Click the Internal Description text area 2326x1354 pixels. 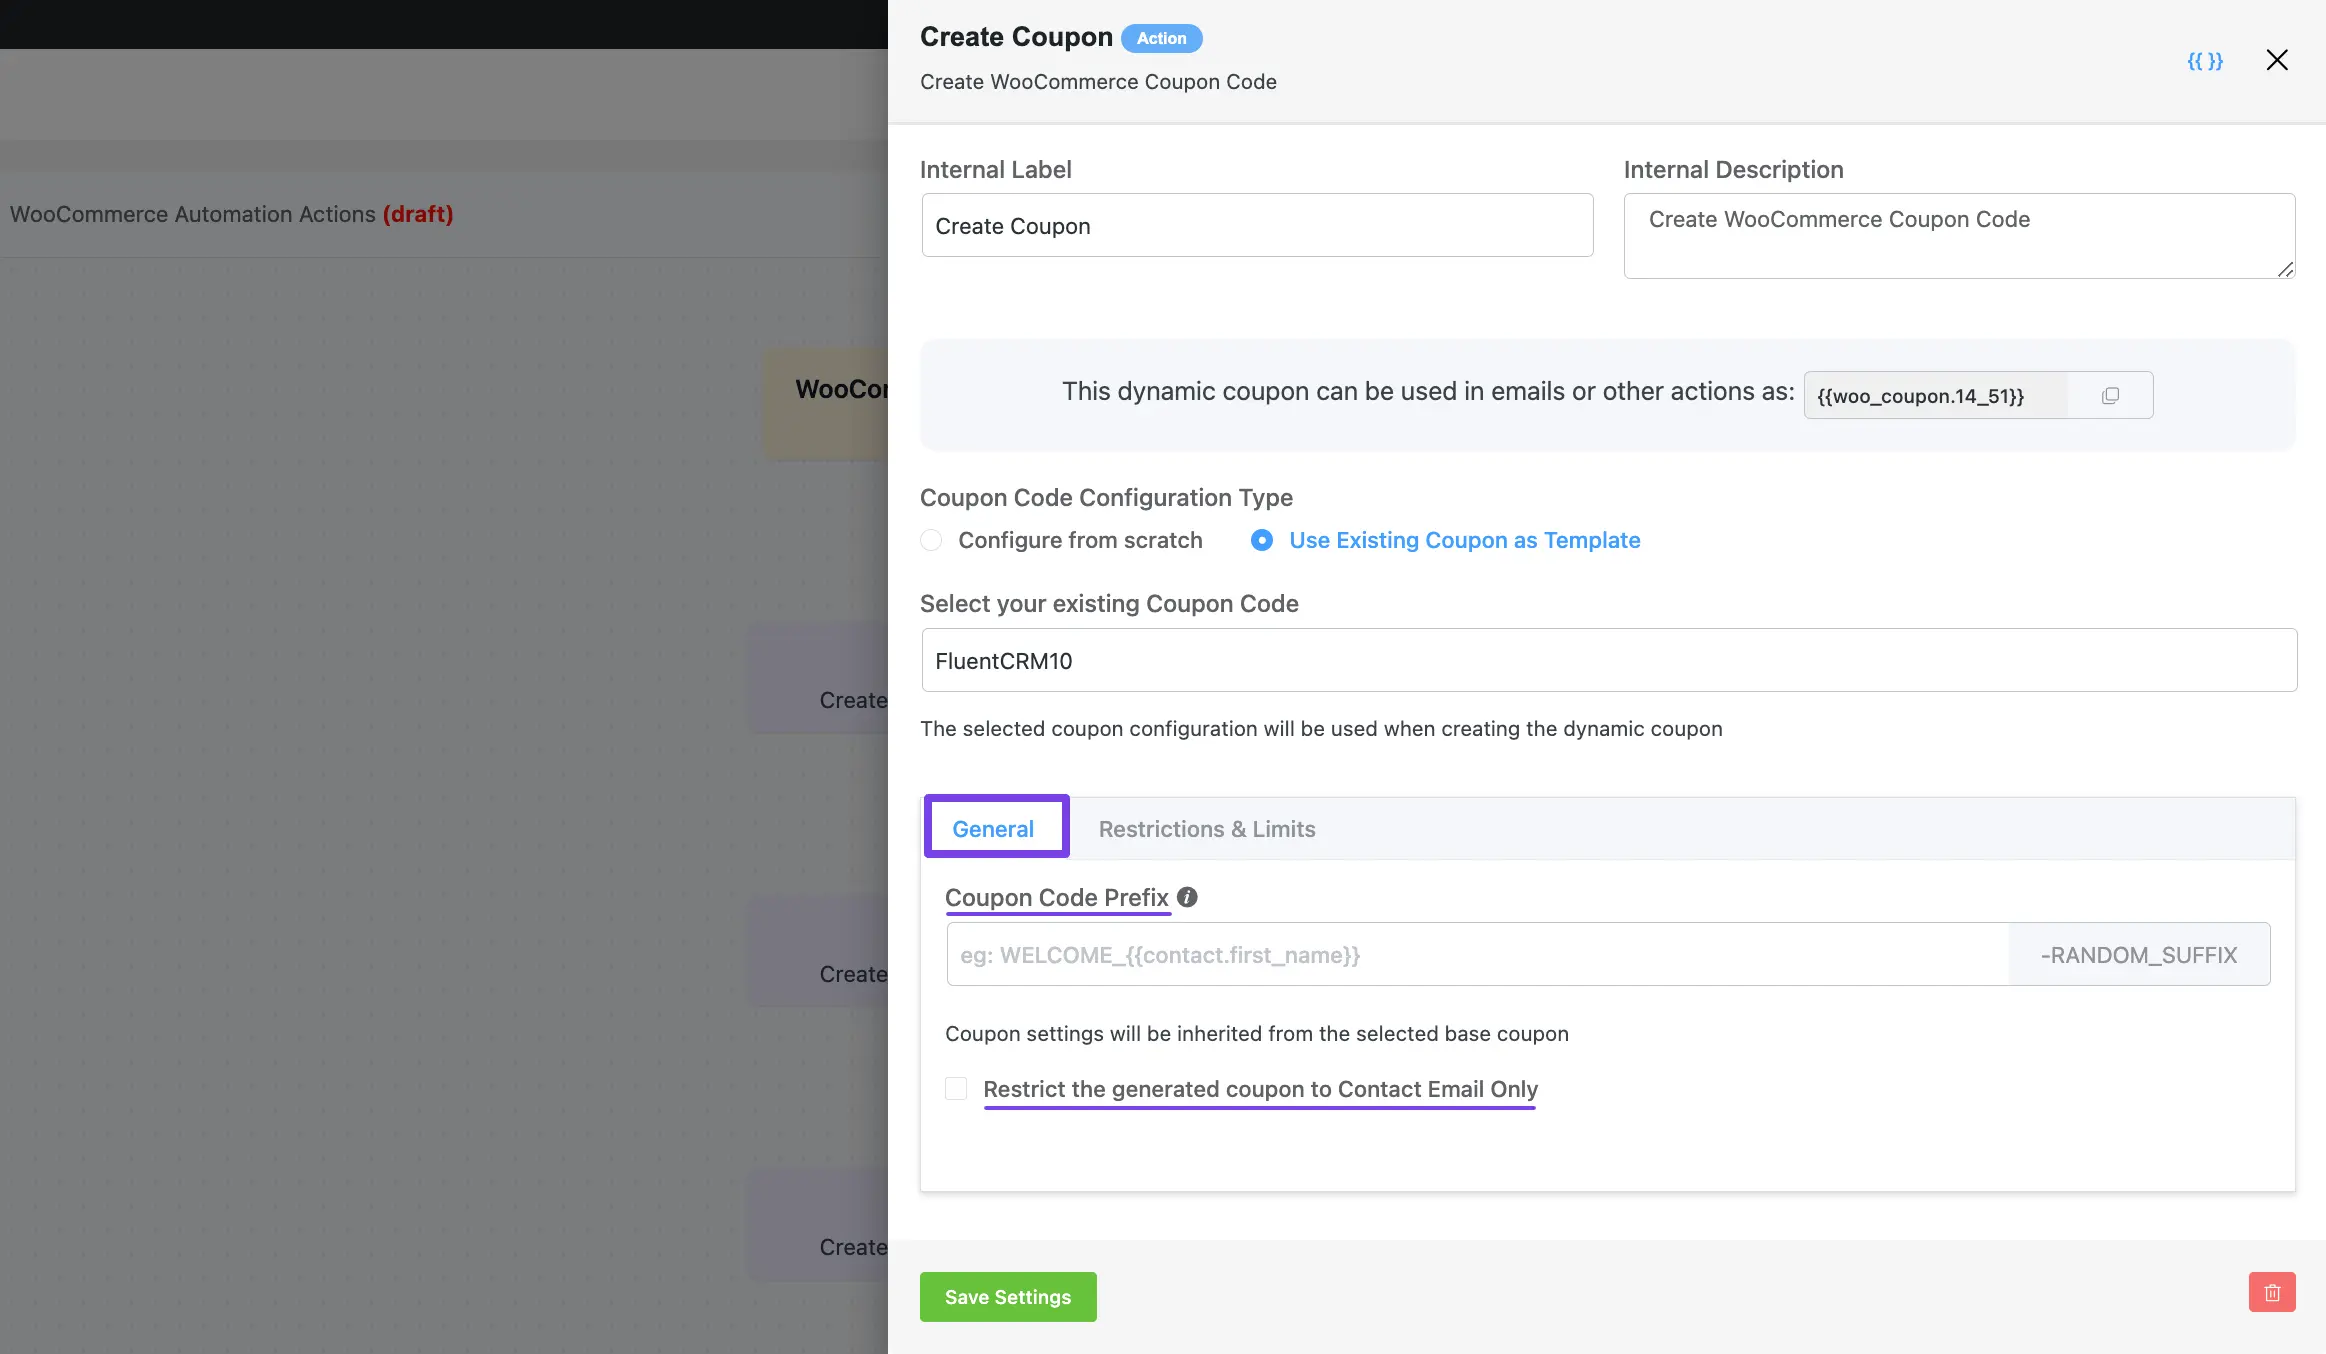coord(1958,234)
